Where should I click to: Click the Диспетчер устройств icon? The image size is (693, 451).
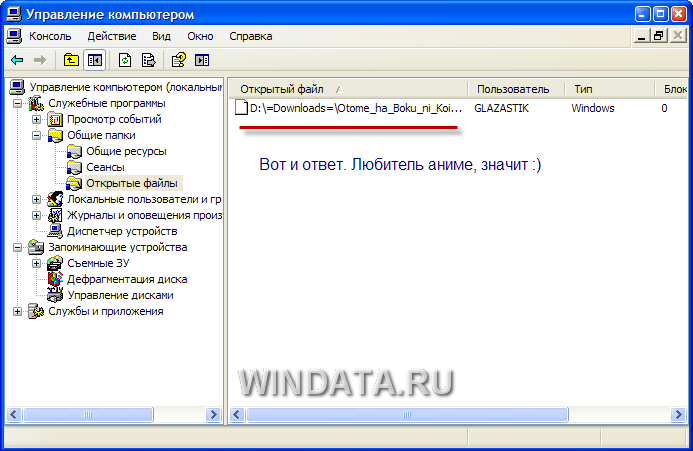[x=55, y=231]
